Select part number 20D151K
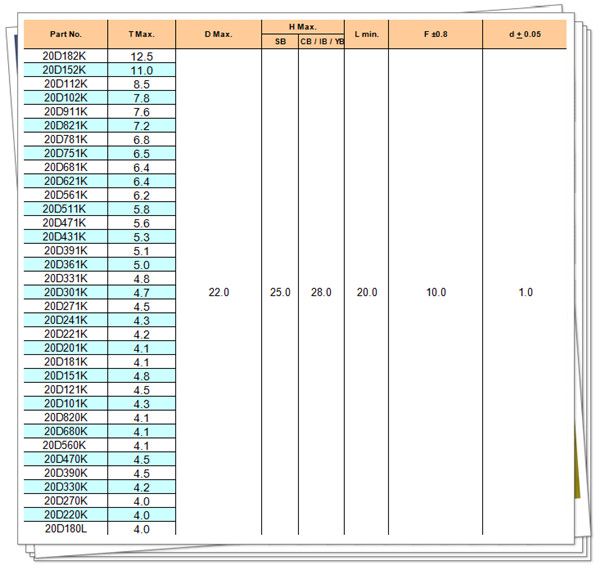The image size is (600, 565). coord(66,376)
